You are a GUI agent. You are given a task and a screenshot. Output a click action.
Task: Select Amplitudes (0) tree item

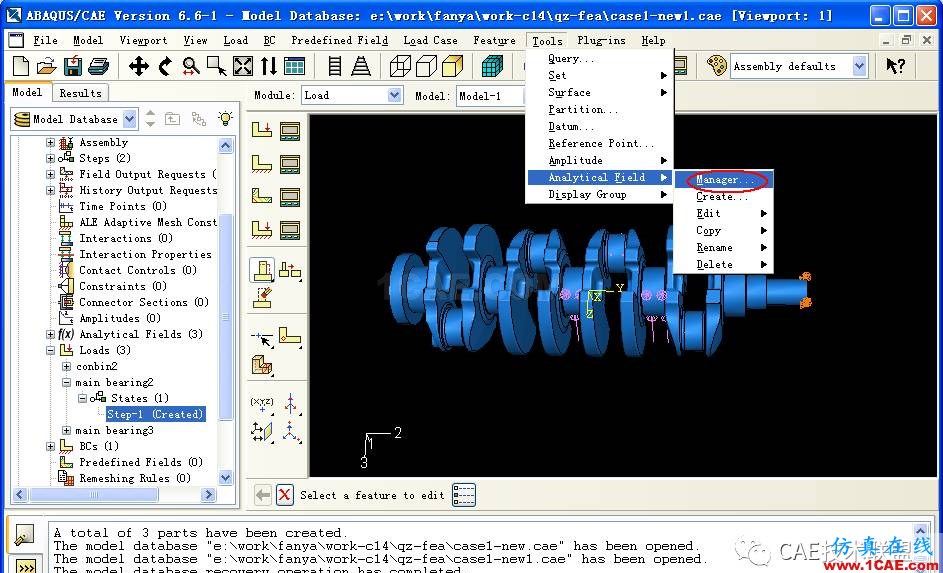tap(120, 318)
